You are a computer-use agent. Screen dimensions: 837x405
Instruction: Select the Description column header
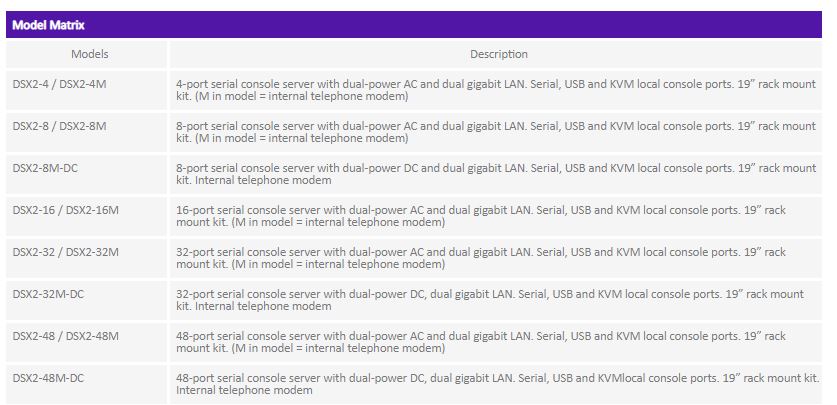coord(499,54)
